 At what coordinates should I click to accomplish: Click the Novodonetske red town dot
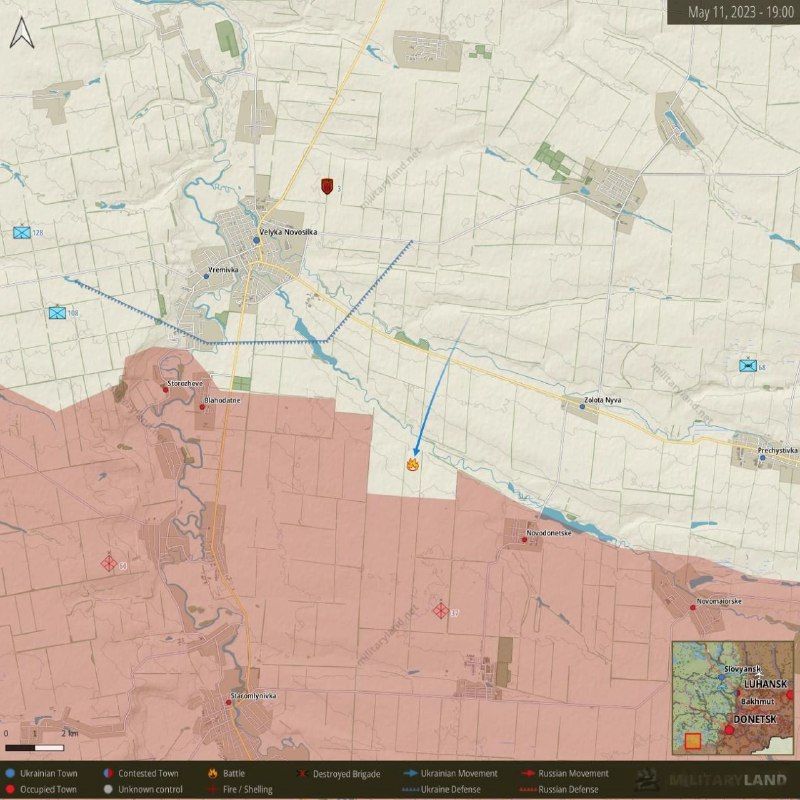524,540
